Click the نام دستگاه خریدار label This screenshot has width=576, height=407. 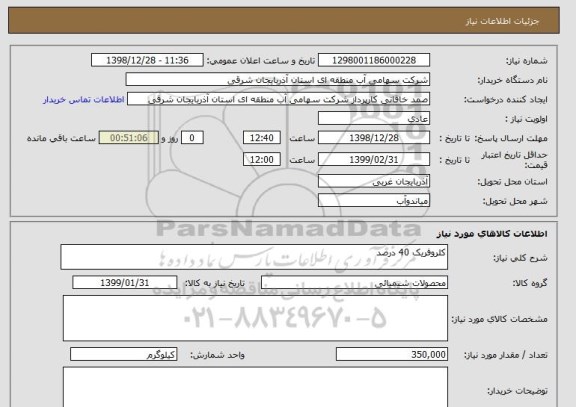coord(512,80)
